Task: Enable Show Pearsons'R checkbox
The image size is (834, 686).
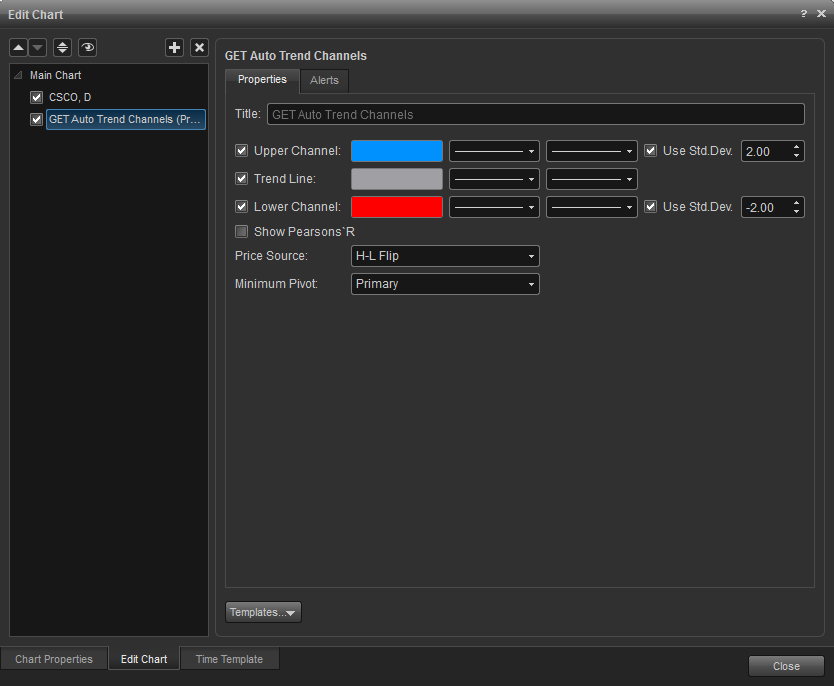Action: coord(241,231)
